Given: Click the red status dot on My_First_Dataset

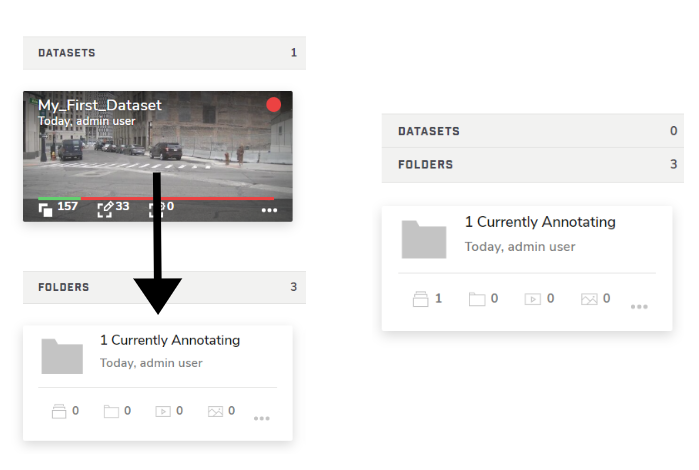Looking at the screenshot, I should (273, 105).
